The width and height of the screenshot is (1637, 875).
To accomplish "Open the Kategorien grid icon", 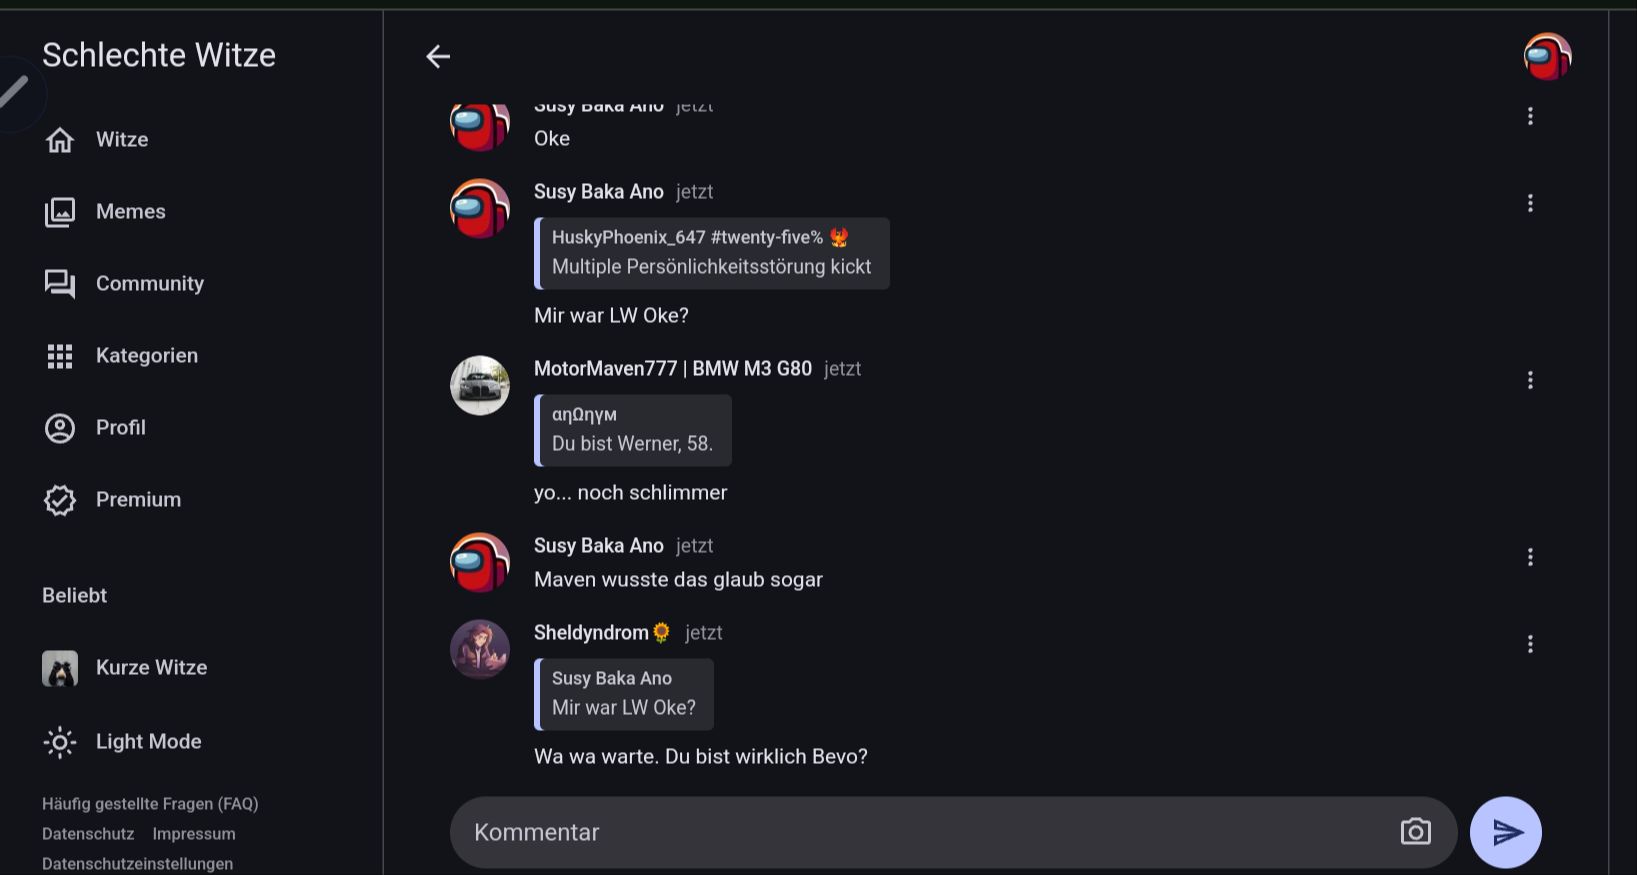I will 60,356.
